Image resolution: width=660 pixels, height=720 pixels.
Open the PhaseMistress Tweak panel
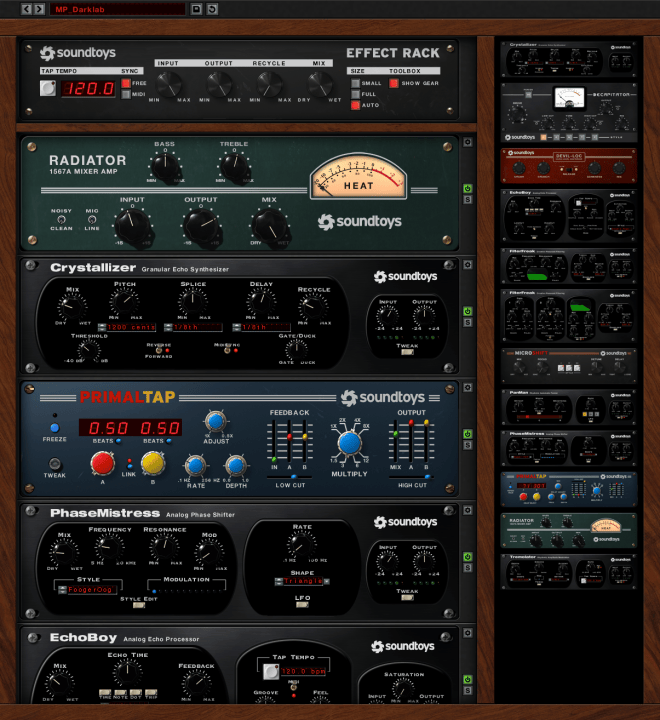[x=407, y=598]
